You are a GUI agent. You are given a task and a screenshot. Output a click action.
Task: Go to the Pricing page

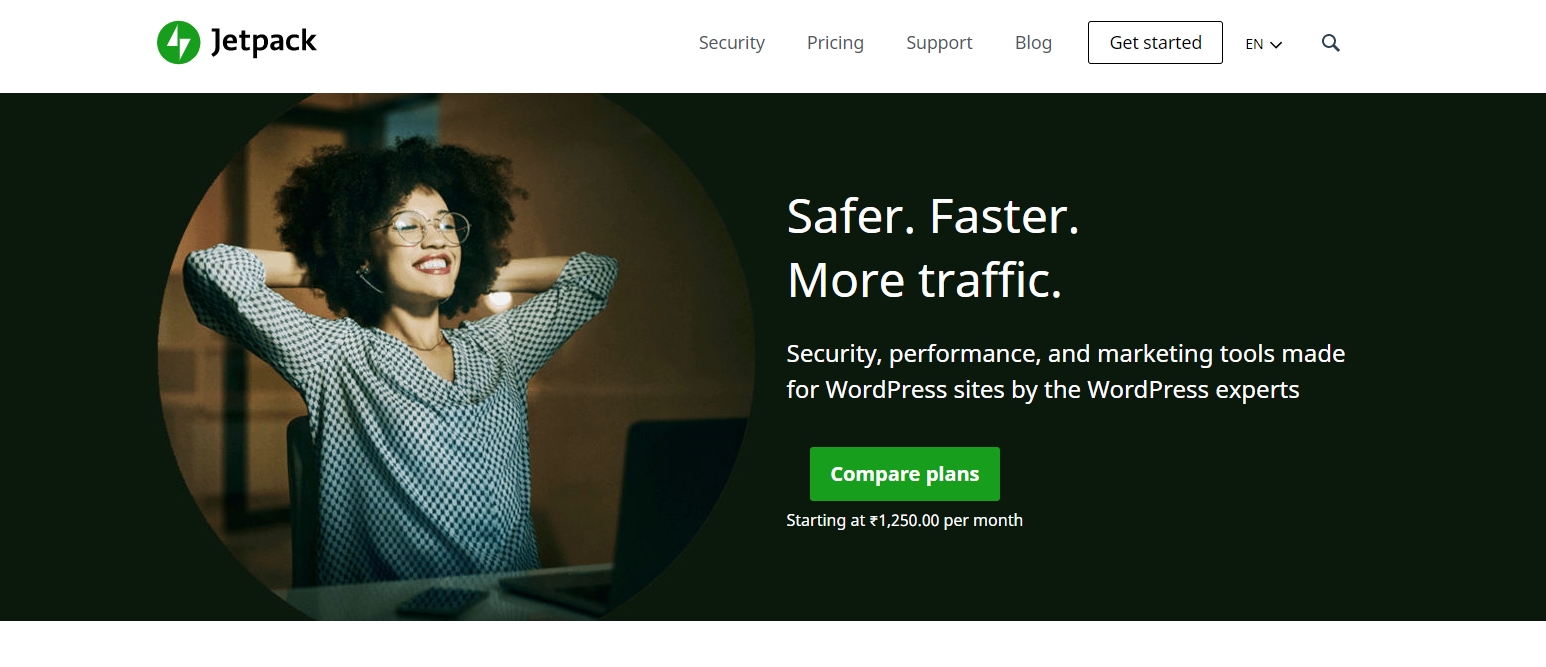pyautogui.click(x=835, y=43)
